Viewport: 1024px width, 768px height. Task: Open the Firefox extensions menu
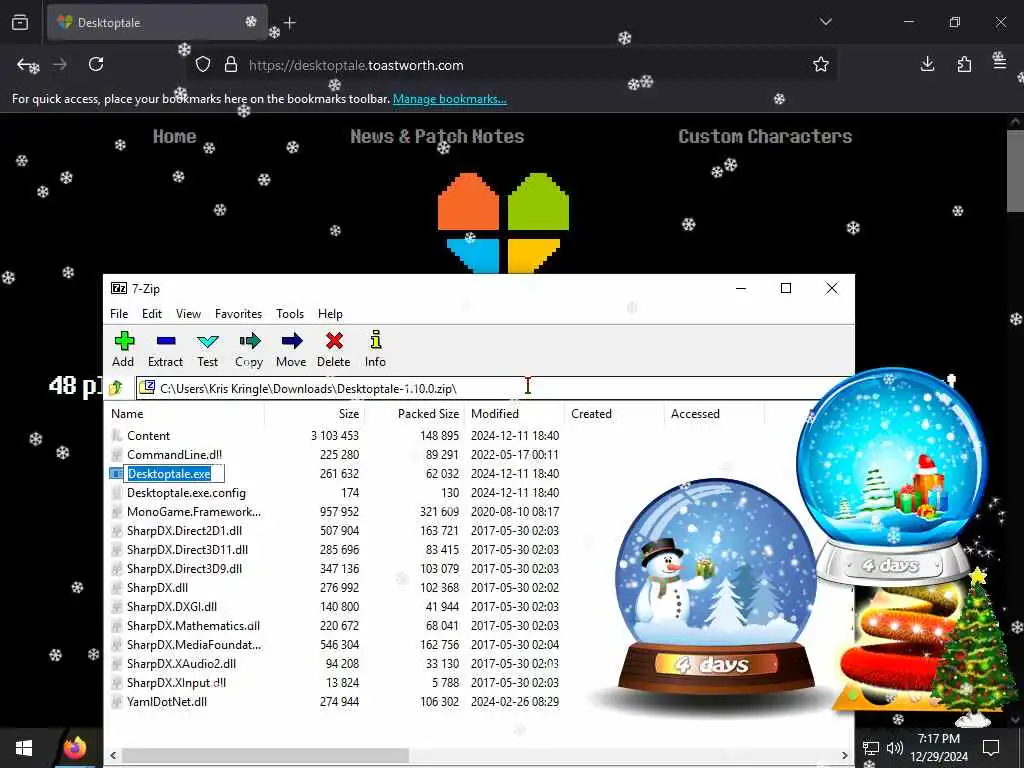(964, 64)
